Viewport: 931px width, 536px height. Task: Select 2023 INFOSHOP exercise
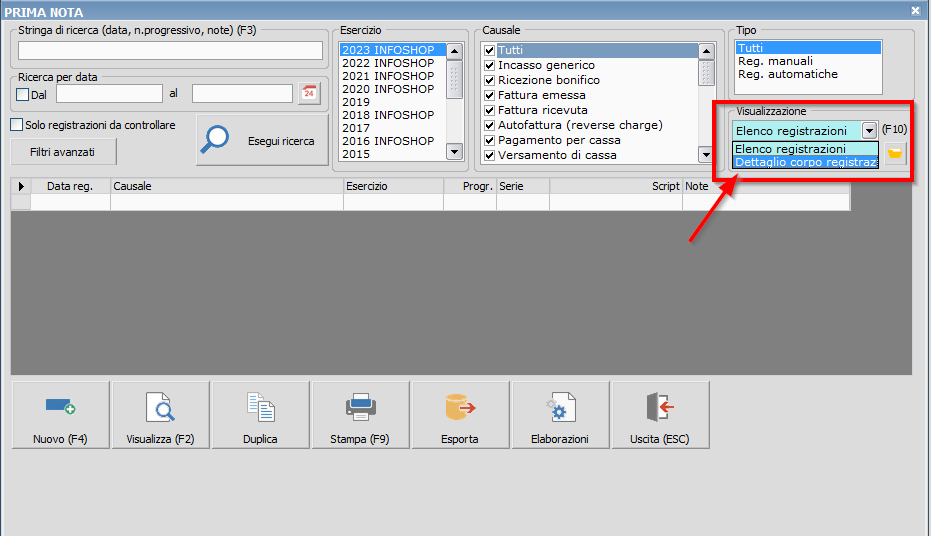coord(393,50)
